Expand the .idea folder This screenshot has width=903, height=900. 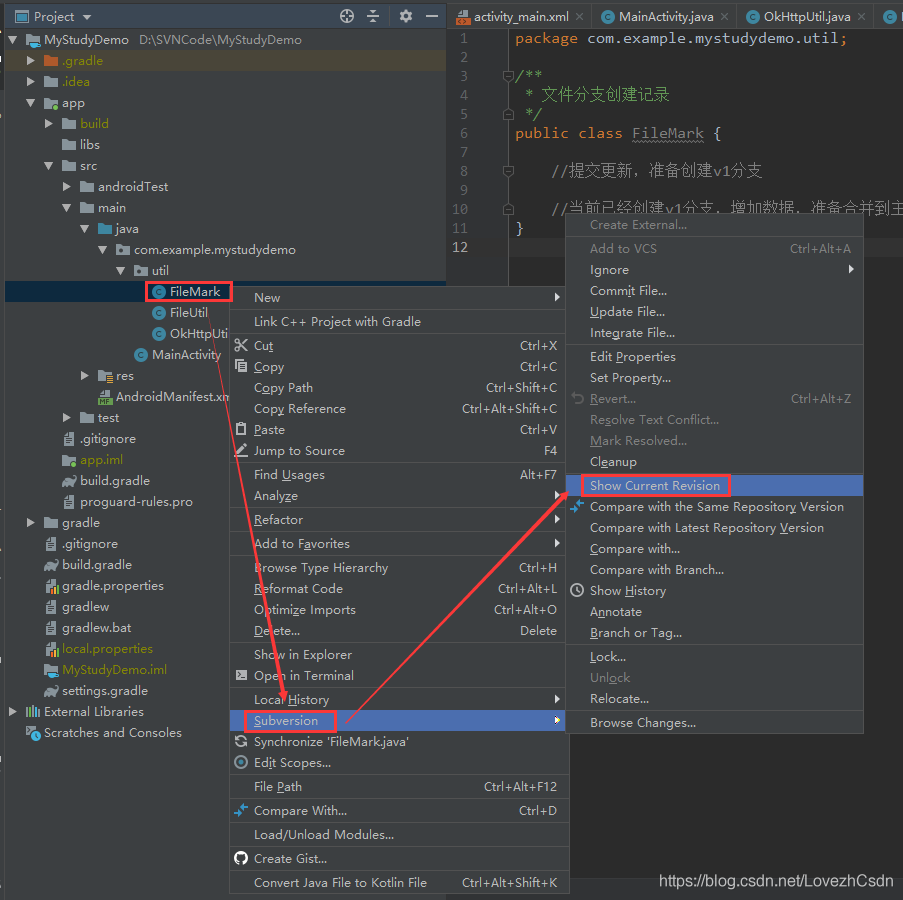pos(31,81)
